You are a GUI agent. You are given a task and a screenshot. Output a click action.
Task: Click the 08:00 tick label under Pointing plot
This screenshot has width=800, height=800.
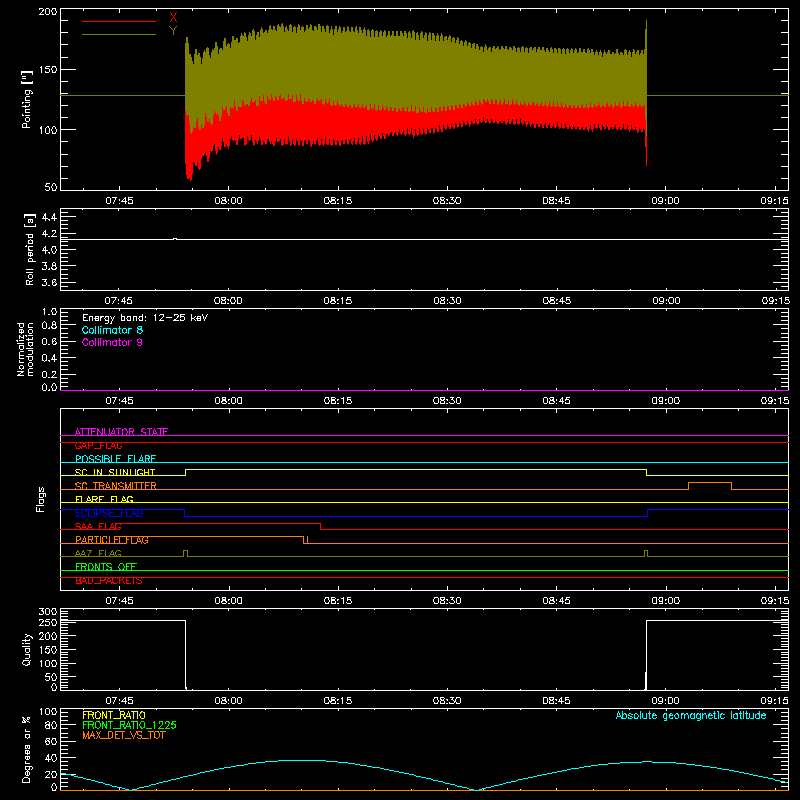[x=228, y=201]
